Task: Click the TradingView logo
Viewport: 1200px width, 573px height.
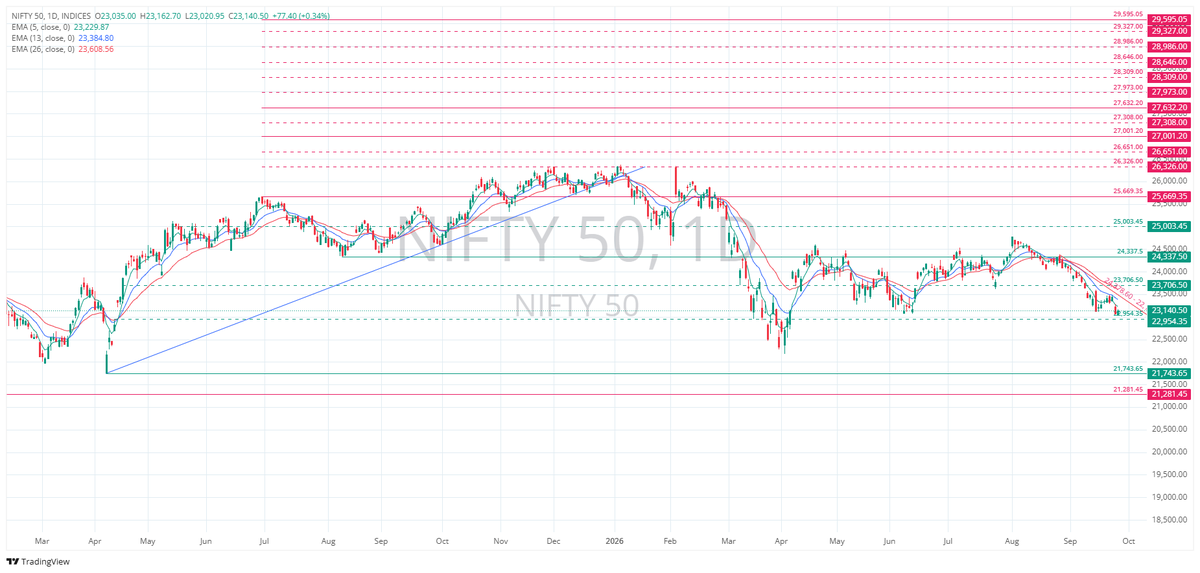Action: tap(40, 562)
